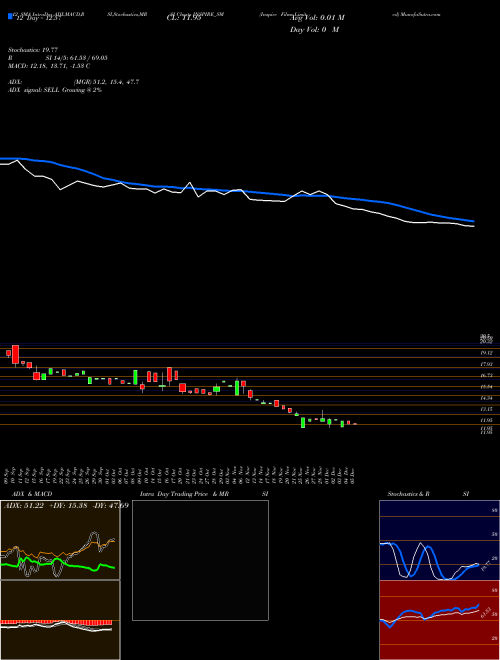Click the 13.15 price axis label
This screenshot has height=660, width=500.
(487, 409)
